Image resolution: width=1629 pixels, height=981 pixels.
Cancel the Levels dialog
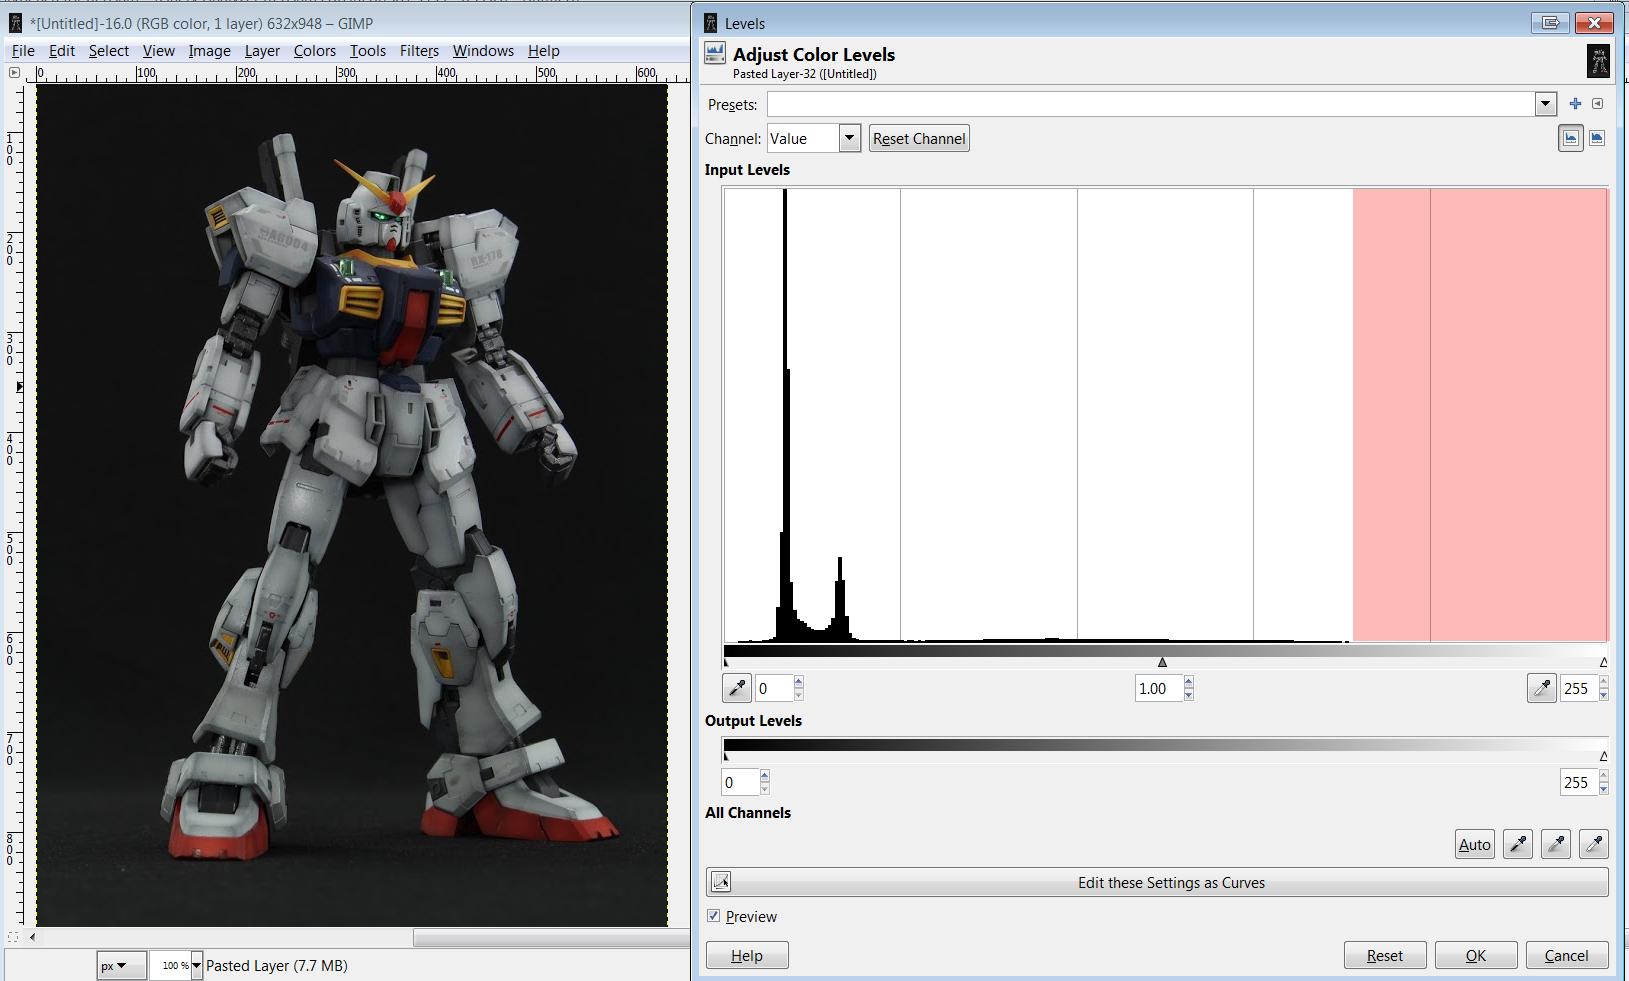[1567, 956]
